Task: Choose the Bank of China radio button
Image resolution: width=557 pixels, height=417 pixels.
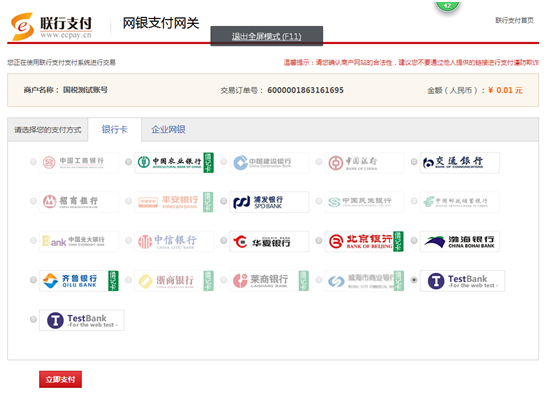Action: [x=319, y=162]
